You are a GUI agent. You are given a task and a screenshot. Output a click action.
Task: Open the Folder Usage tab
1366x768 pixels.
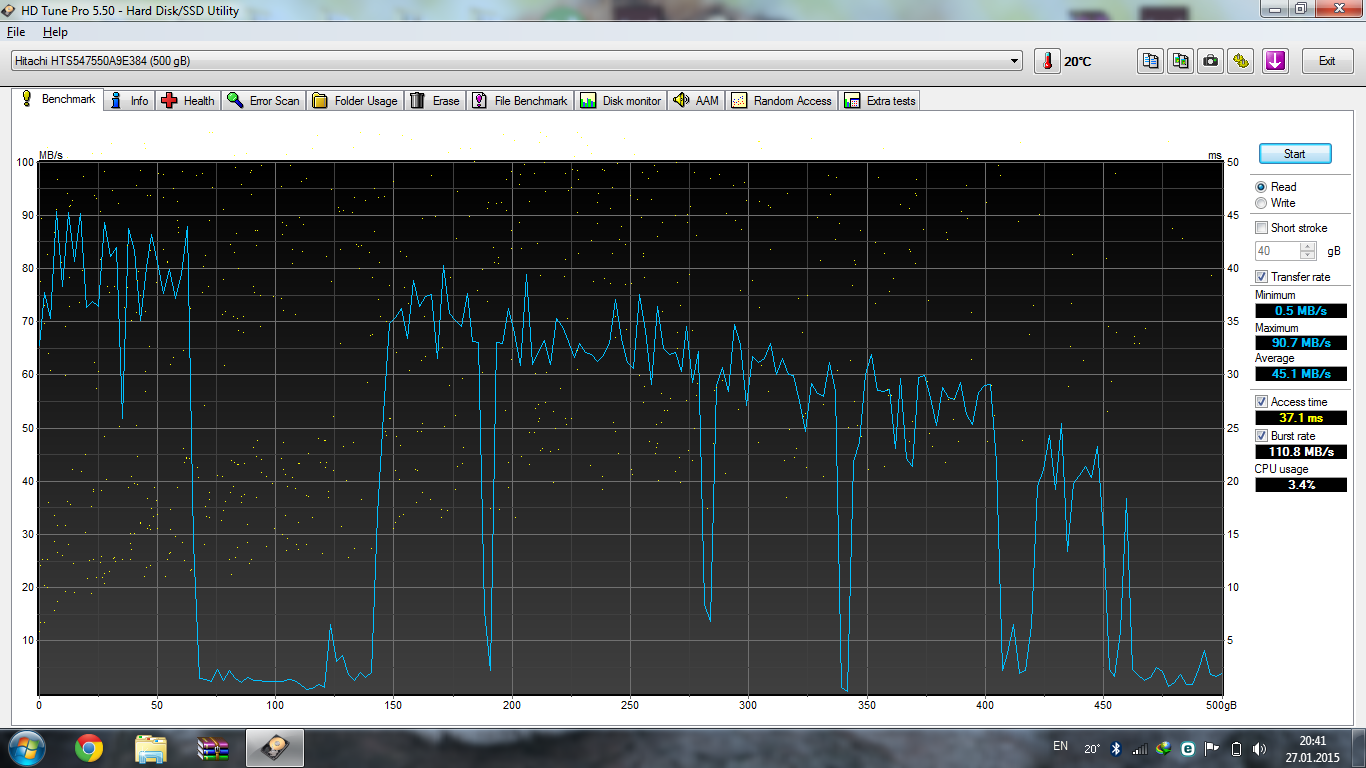(x=355, y=101)
